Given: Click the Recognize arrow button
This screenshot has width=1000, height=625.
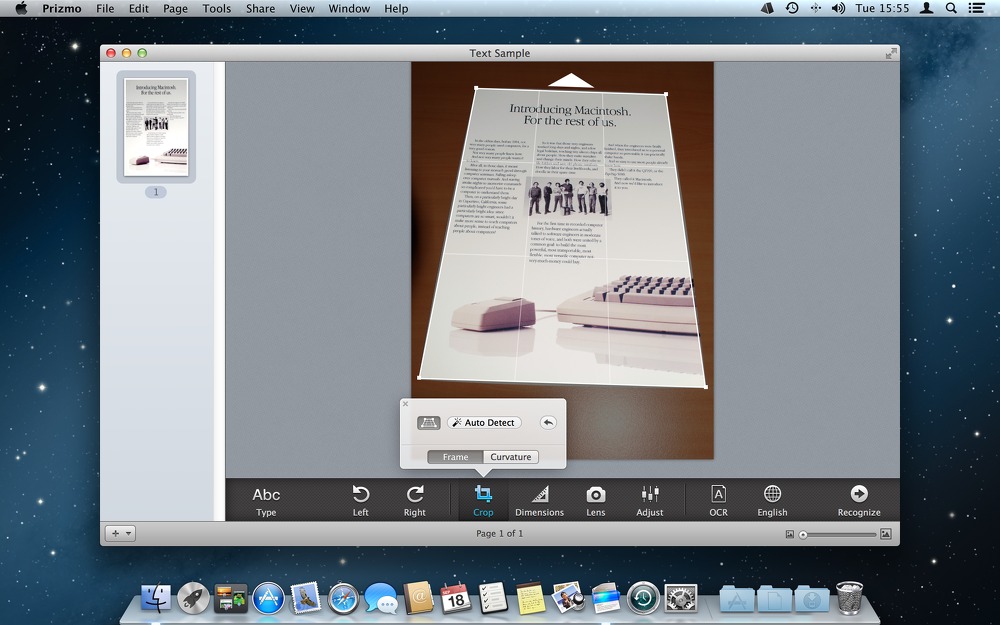Looking at the screenshot, I should pos(859,501).
